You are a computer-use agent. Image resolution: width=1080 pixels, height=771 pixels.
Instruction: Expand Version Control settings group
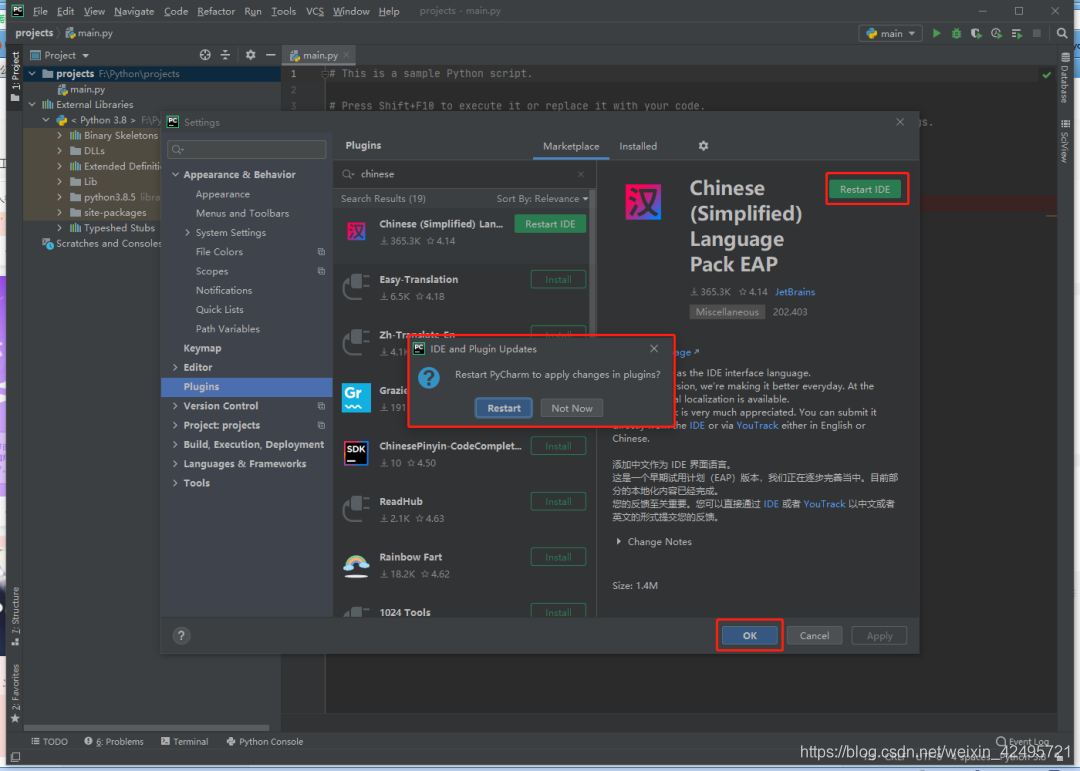click(x=176, y=407)
